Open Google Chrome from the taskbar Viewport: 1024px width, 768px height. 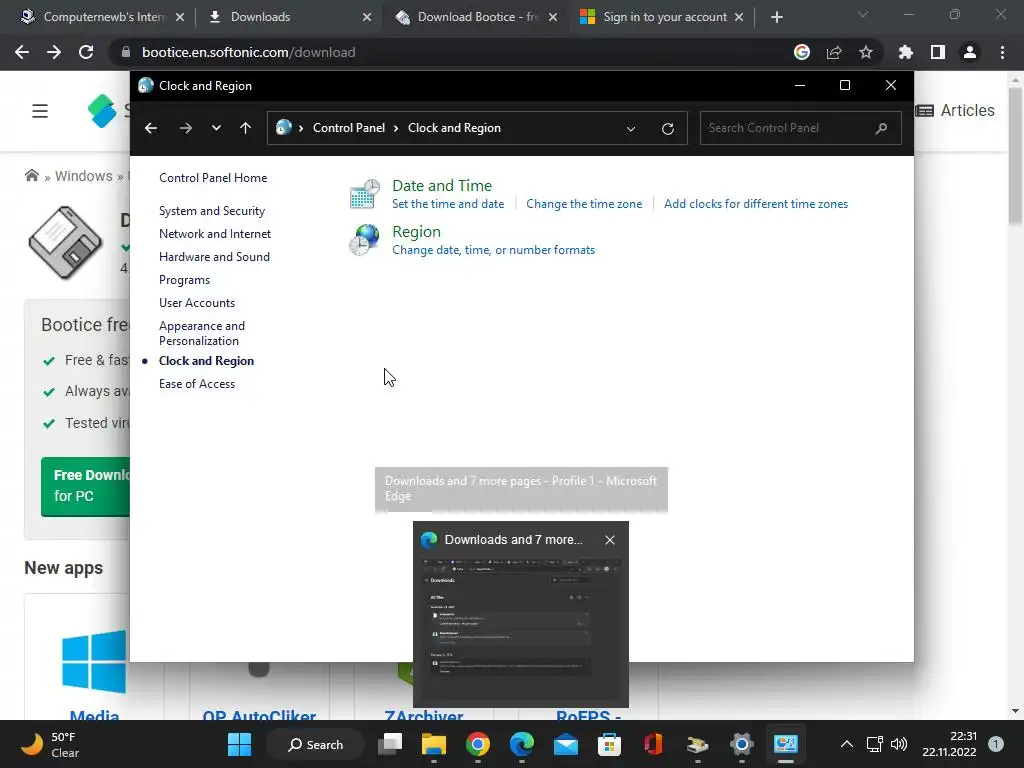(x=478, y=744)
